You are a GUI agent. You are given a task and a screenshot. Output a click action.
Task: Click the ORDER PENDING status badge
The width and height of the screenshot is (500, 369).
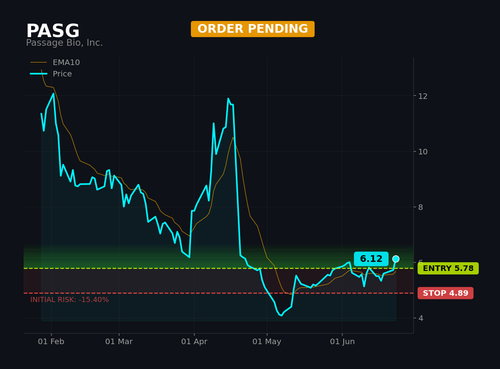tap(253, 29)
